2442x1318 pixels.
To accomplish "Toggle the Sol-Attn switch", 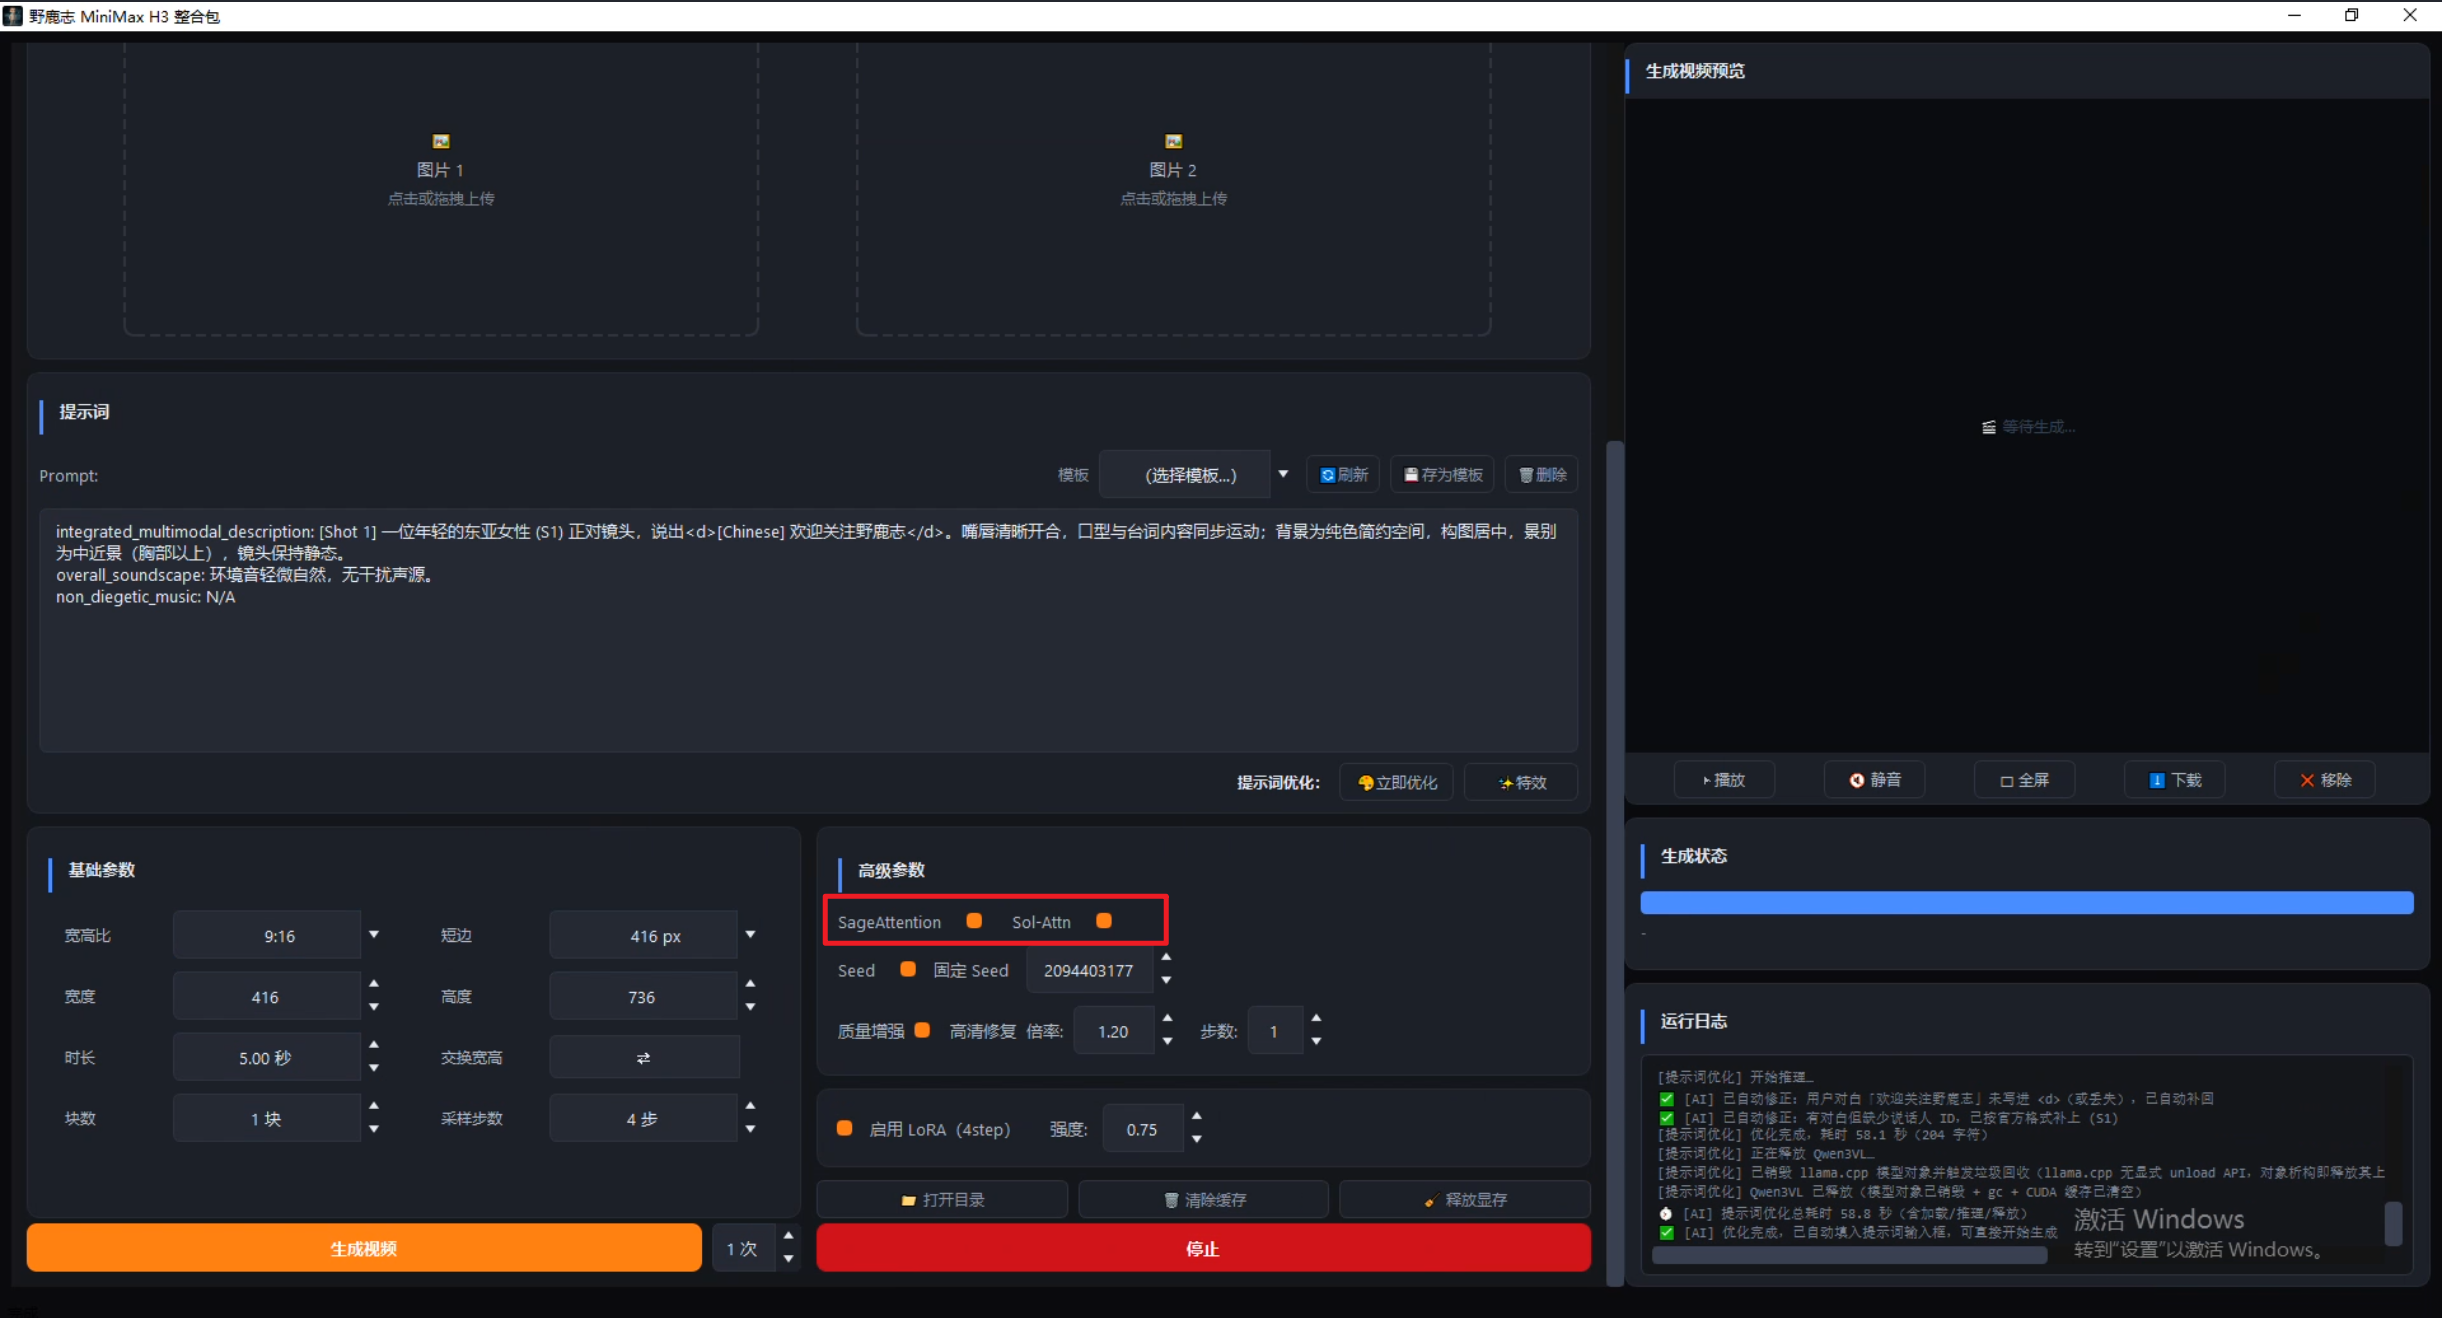I will point(1104,921).
